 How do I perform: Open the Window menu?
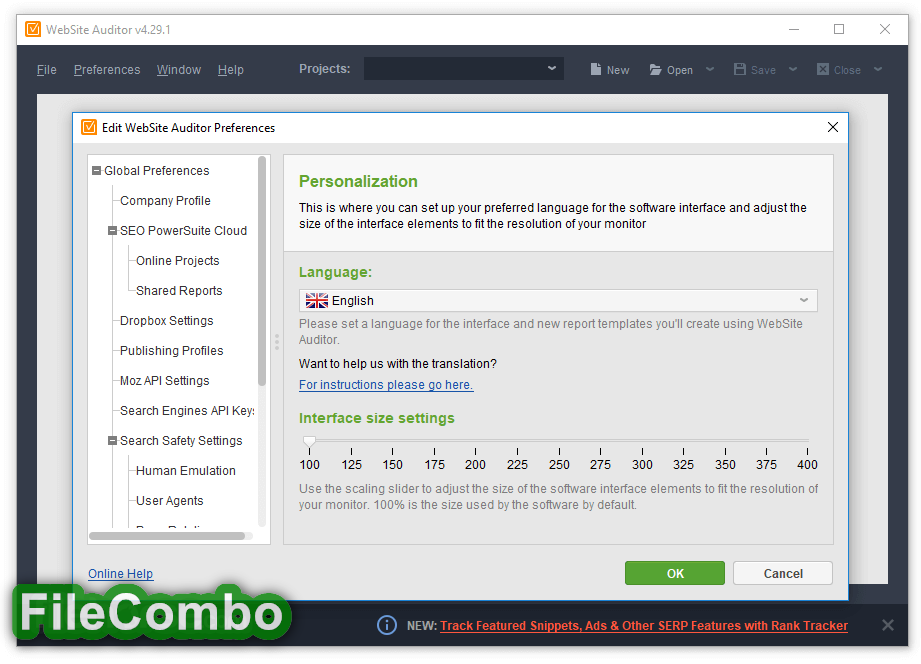click(x=179, y=69)
